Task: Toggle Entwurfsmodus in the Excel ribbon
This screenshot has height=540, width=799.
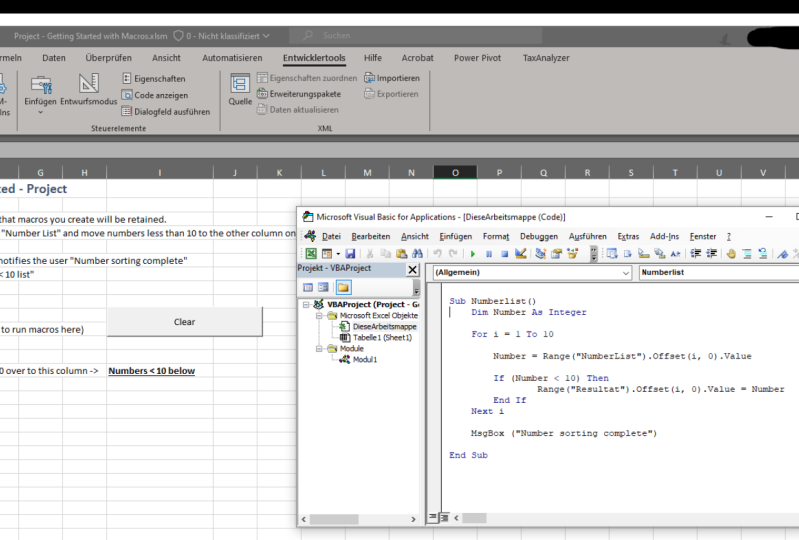Action: tap(89, 89)
